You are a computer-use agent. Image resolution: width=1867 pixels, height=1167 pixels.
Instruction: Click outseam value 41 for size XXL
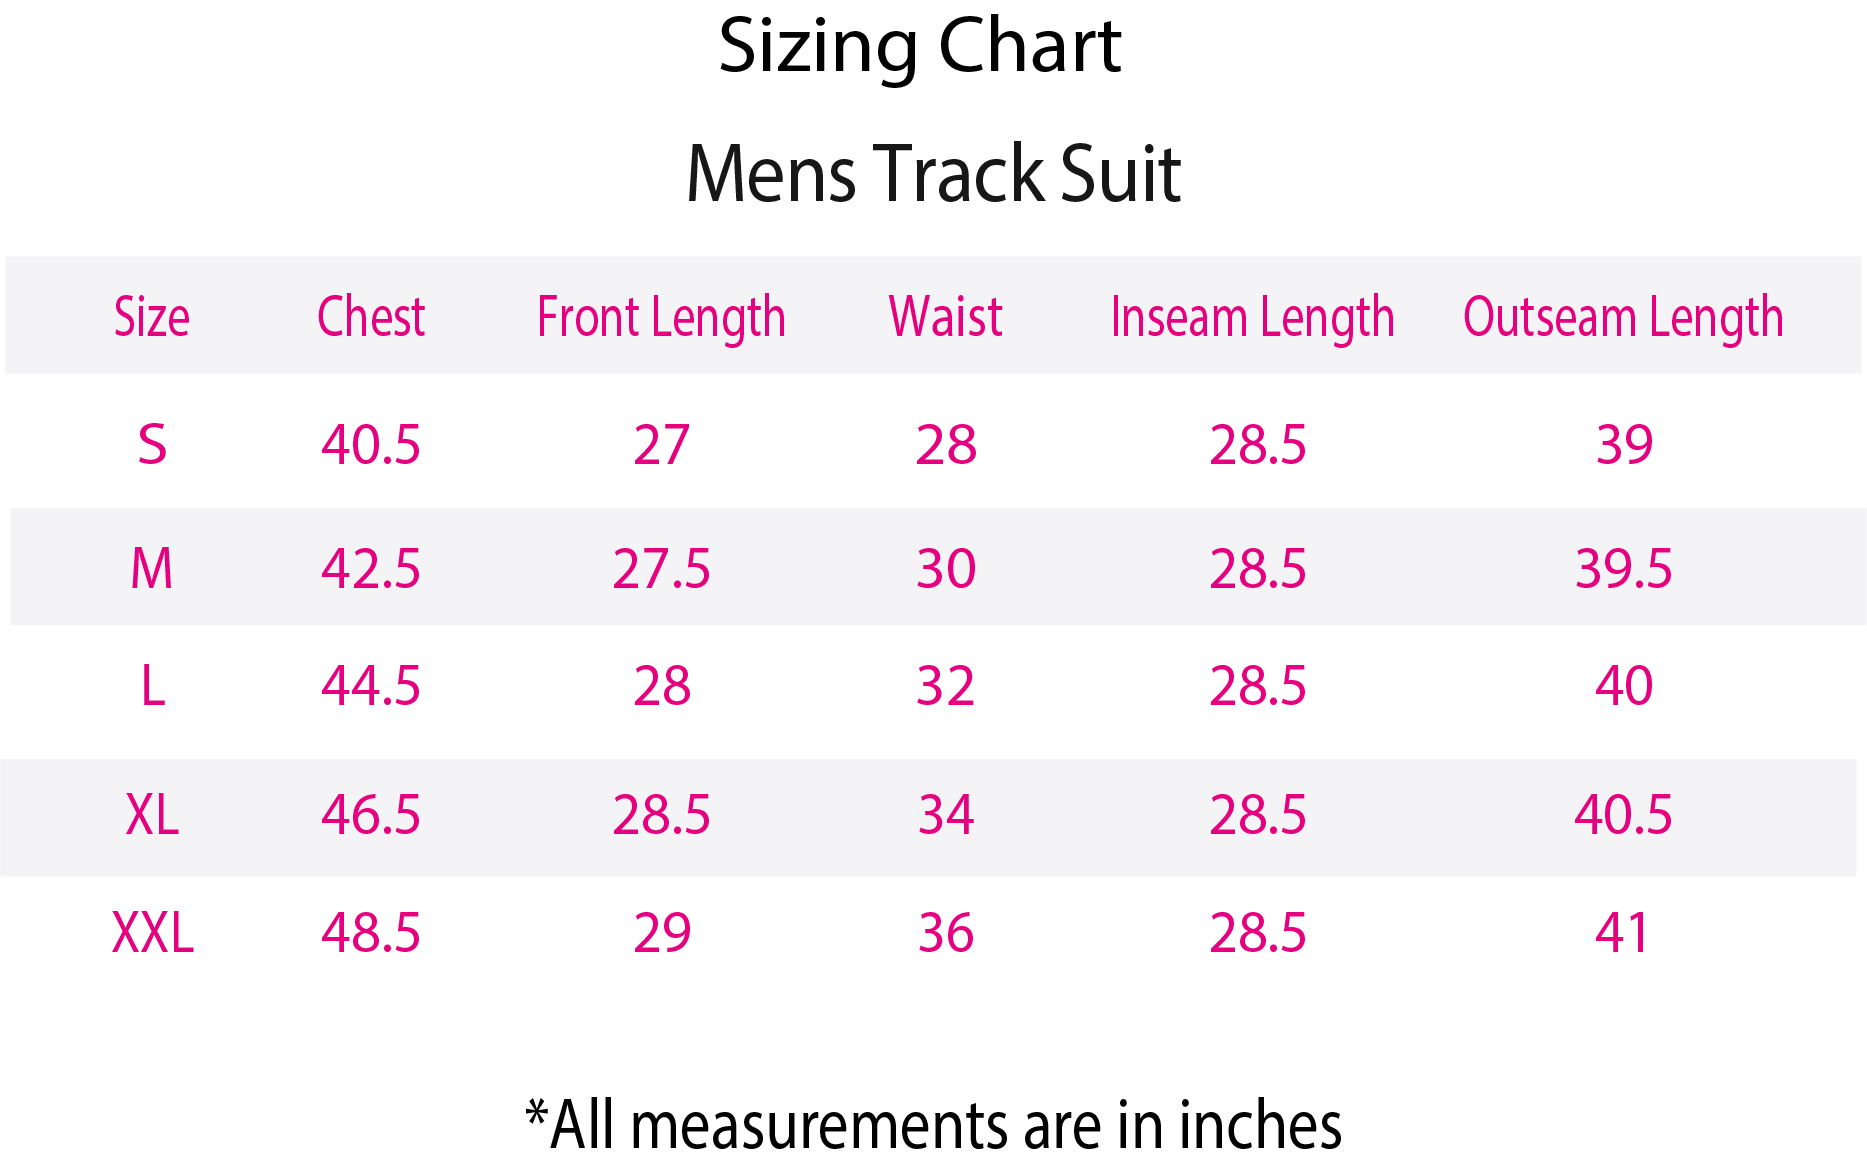(x=1621, y=933)
